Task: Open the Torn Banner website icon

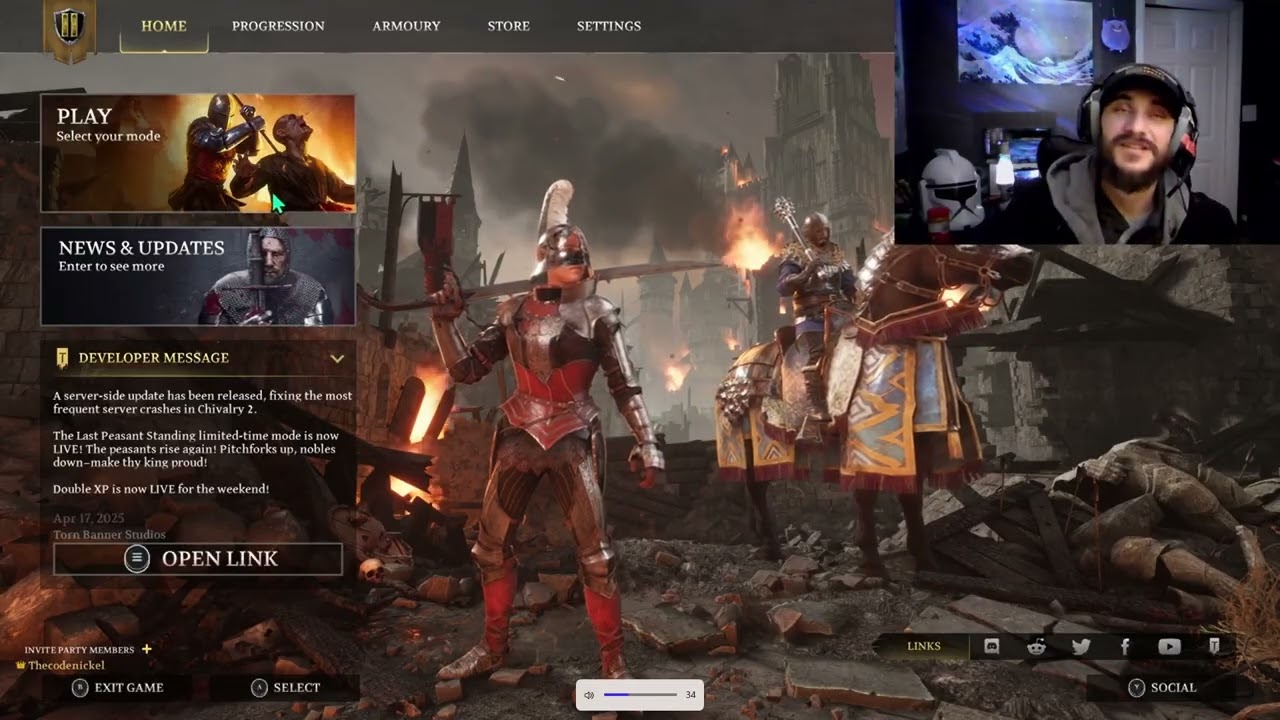Action: 1214,646
